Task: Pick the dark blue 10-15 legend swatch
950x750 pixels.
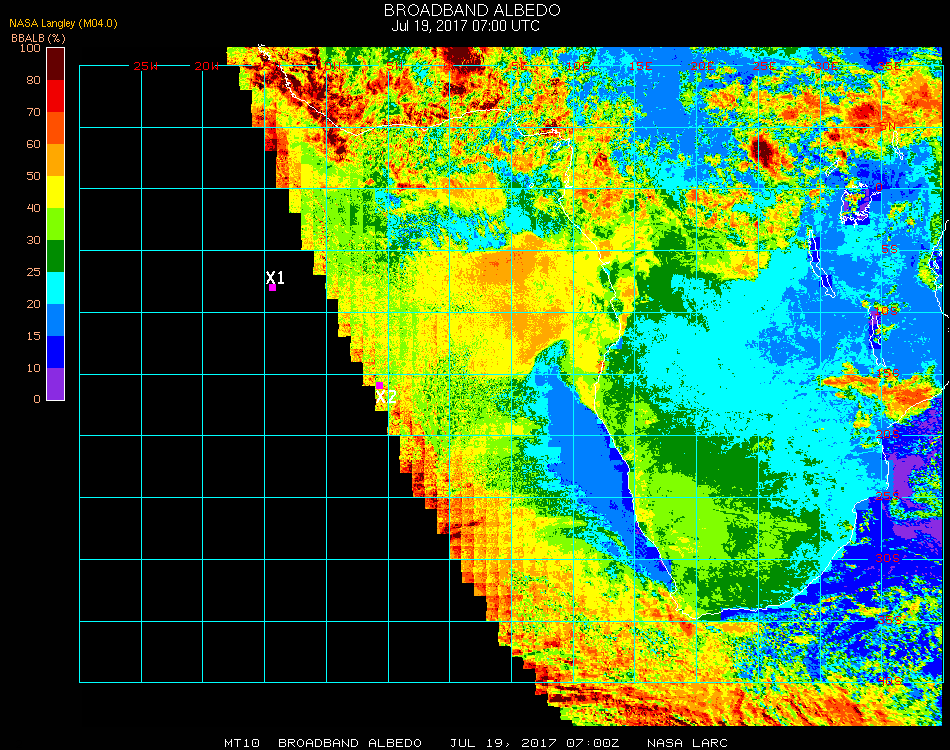Action: 56,352
